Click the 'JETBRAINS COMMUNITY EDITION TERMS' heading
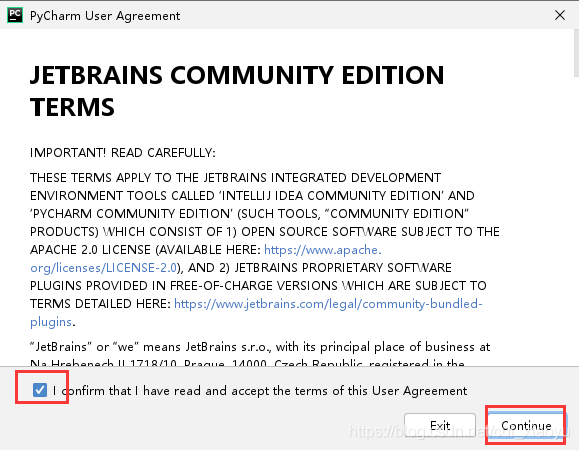 click(237, 90)
